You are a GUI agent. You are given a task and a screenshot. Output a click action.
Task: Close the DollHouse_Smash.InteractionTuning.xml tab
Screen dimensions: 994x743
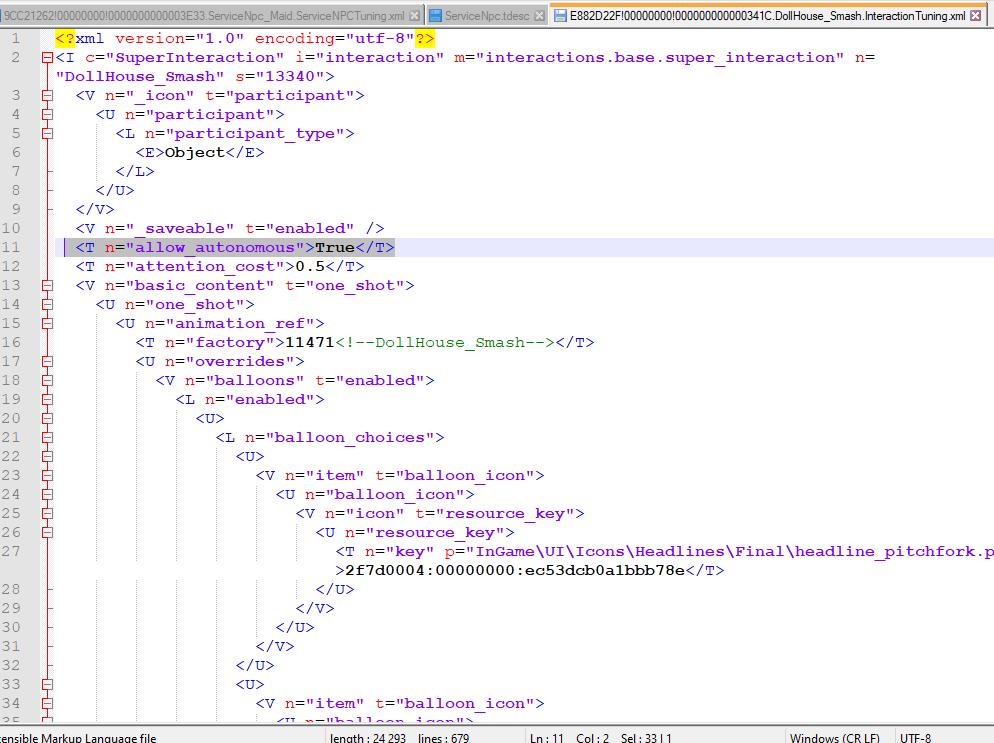[976, 16]
